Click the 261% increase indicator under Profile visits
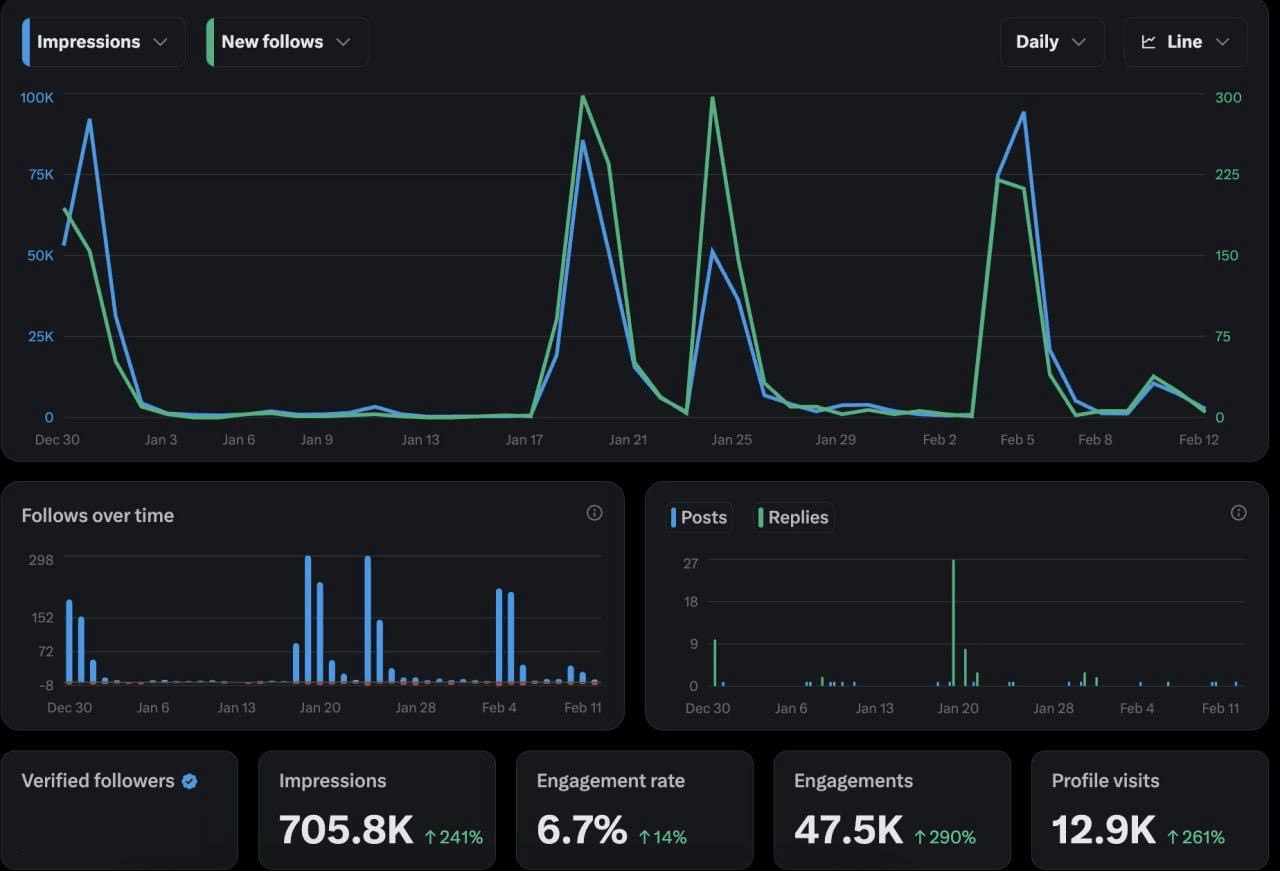The height and width of the screenshot is (871, 1280). pyautogui.click(x=1195, y=837)
